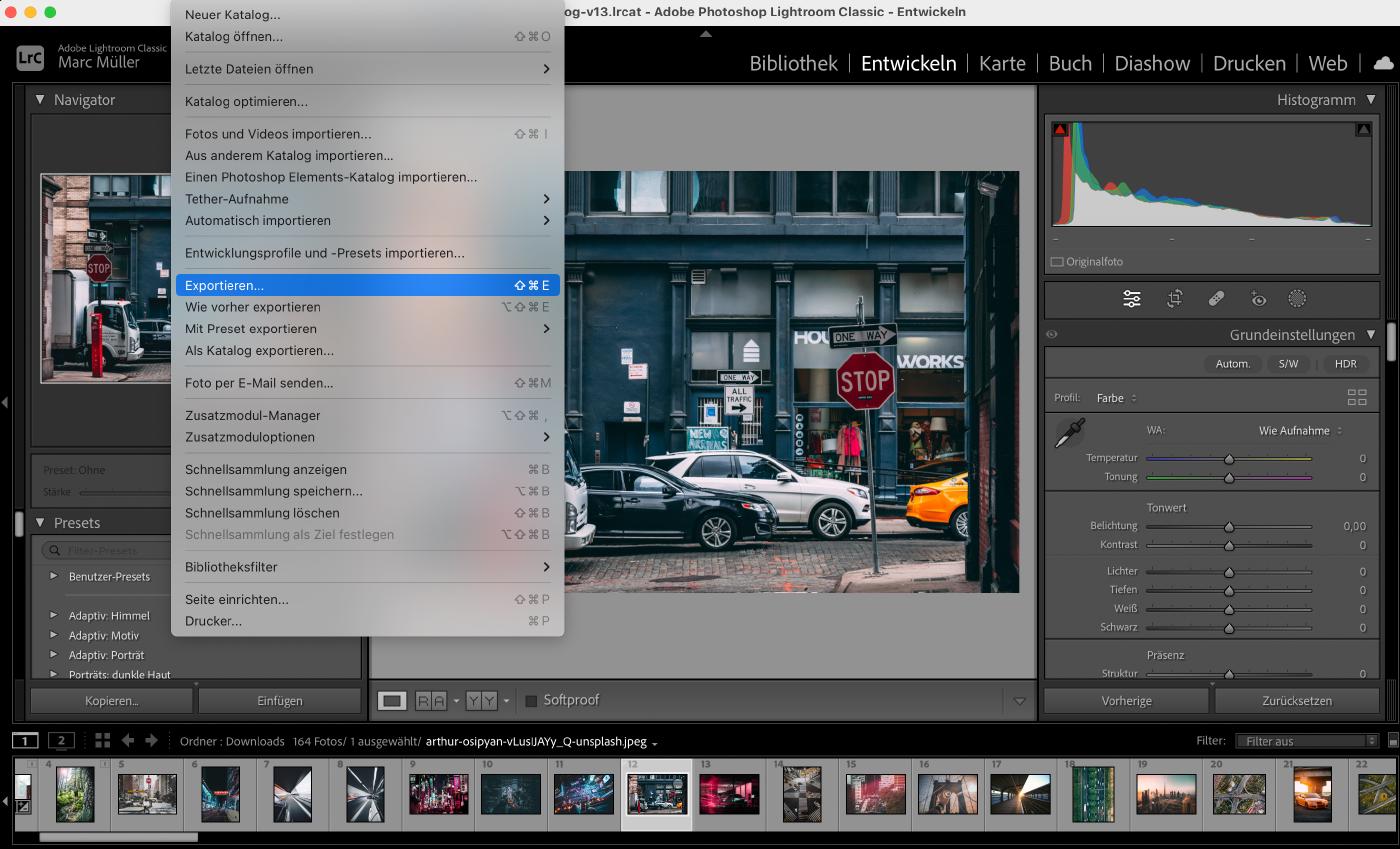The width and height of the screenshot is (1400, 849).
Task: Select the Bearbeiten adjustments tool
Action: pyautogui.click(x=1131, y=299)
